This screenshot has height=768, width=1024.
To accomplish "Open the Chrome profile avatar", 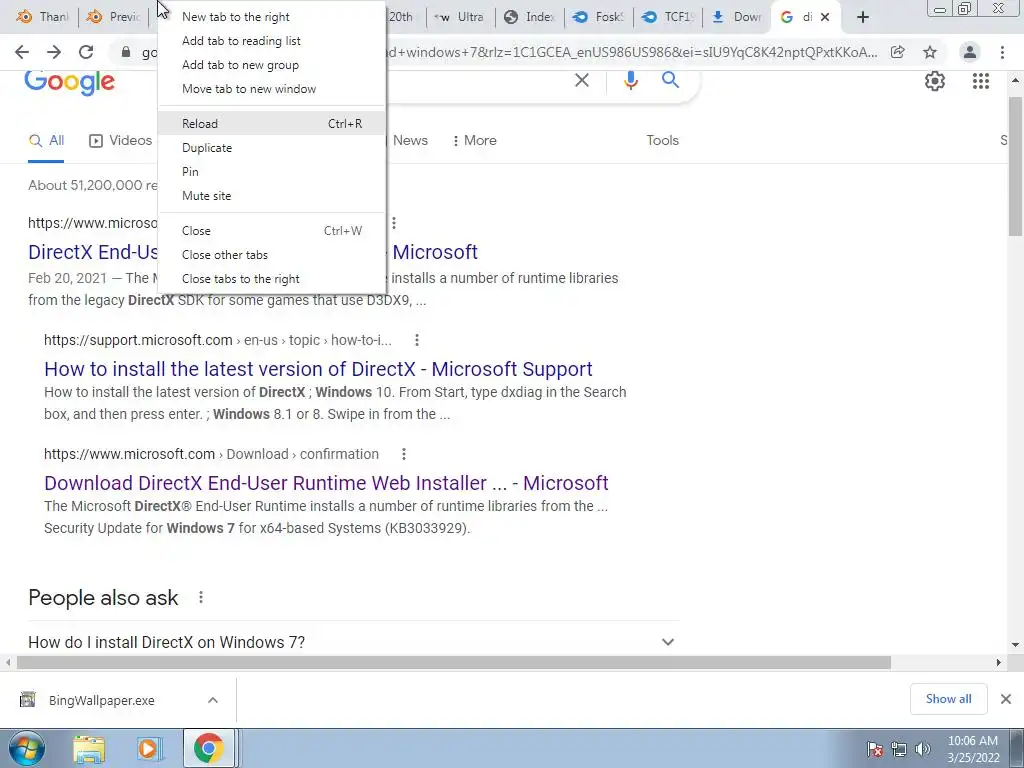I will coord(970,52).
